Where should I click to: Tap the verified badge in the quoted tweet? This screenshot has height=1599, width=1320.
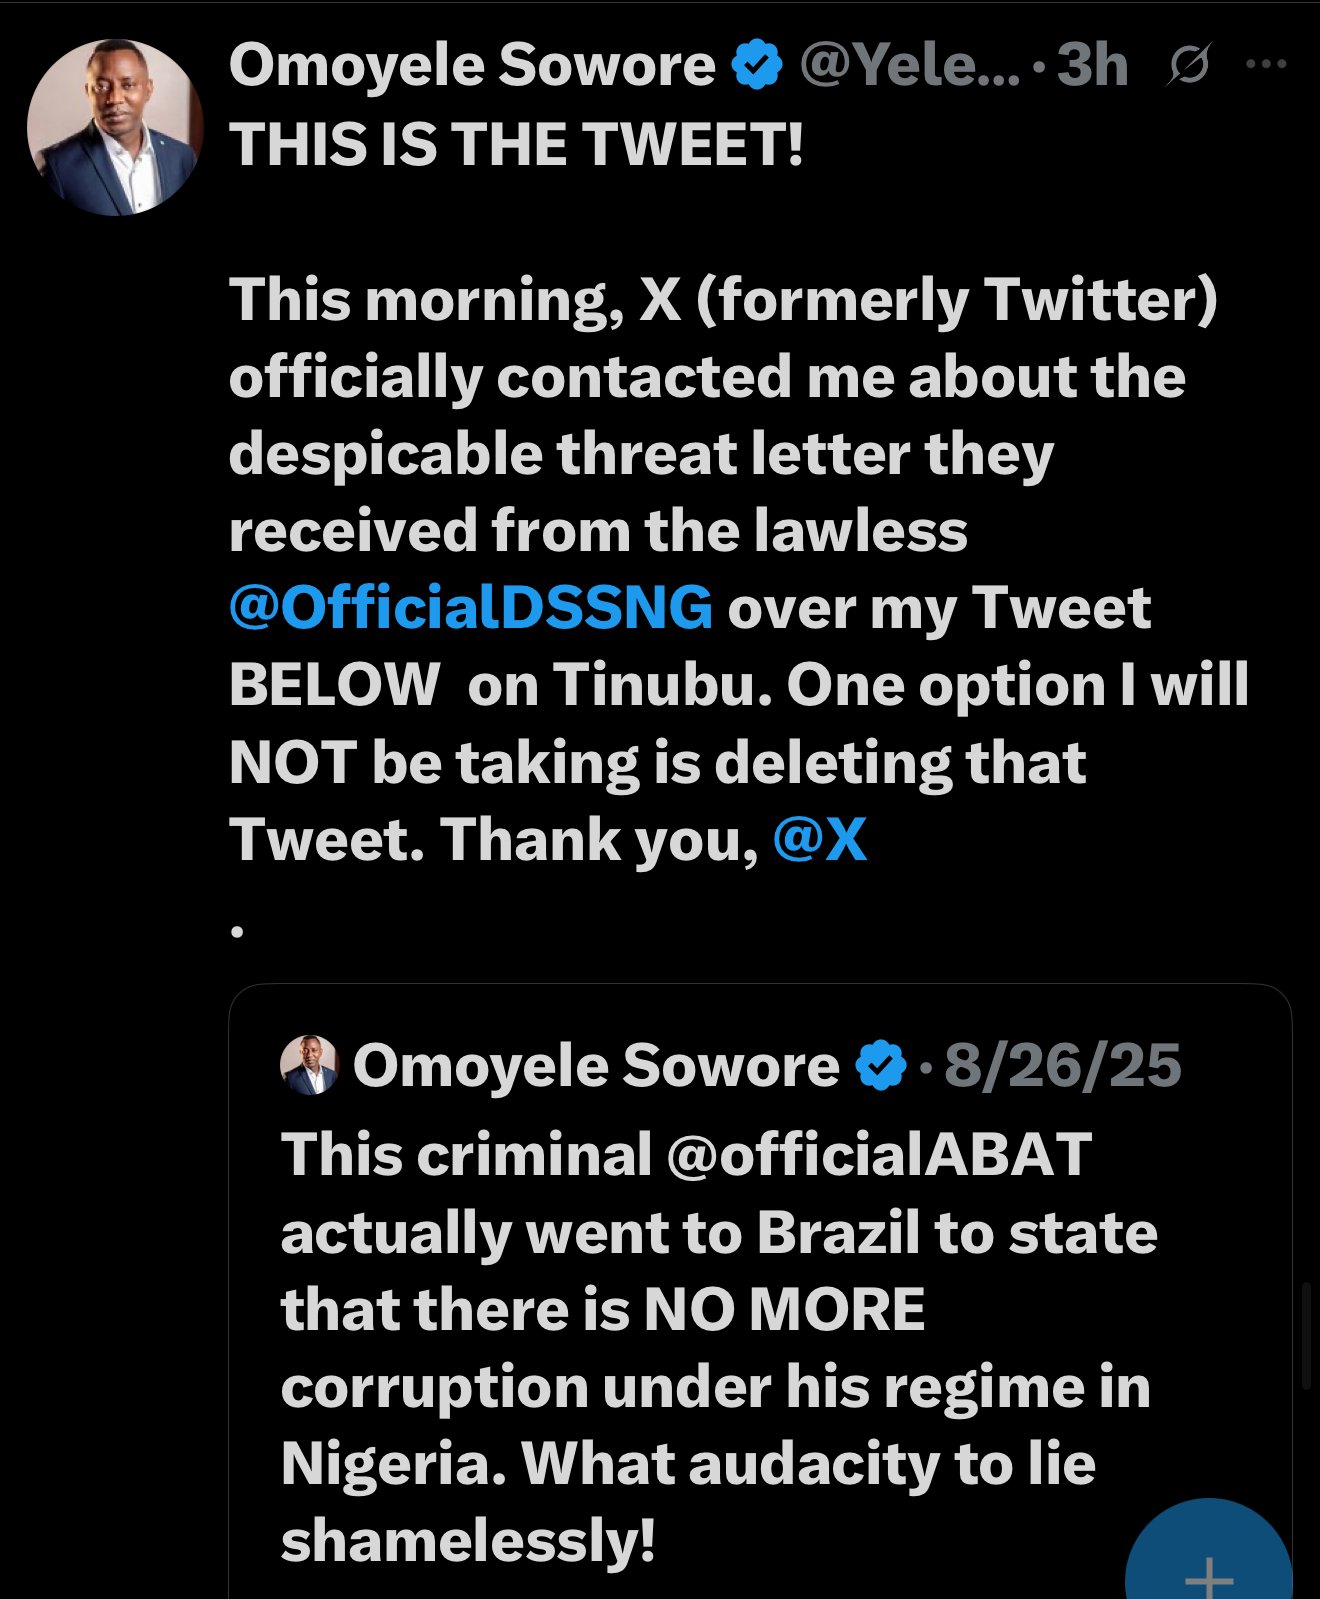(881, 1066)
